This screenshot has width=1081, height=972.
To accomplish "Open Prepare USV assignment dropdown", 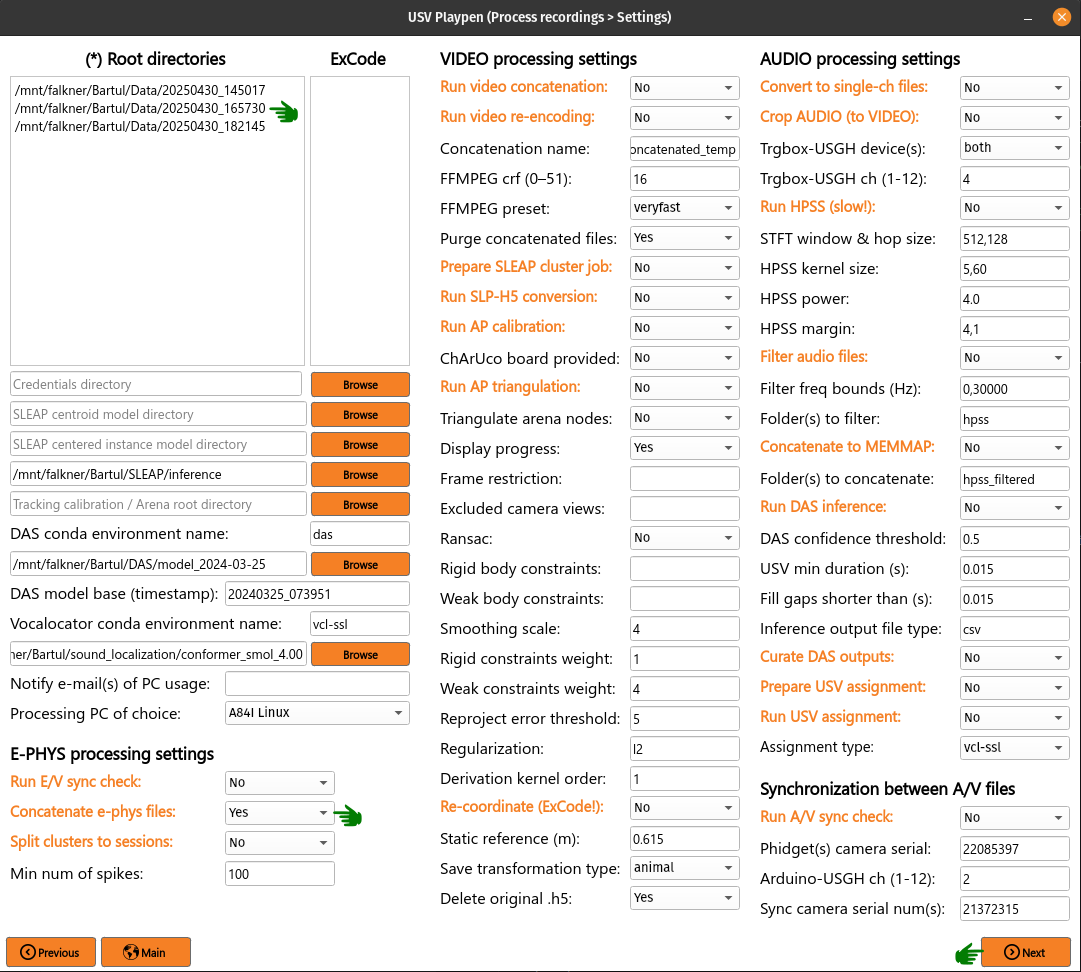I will pos(1014,687).
